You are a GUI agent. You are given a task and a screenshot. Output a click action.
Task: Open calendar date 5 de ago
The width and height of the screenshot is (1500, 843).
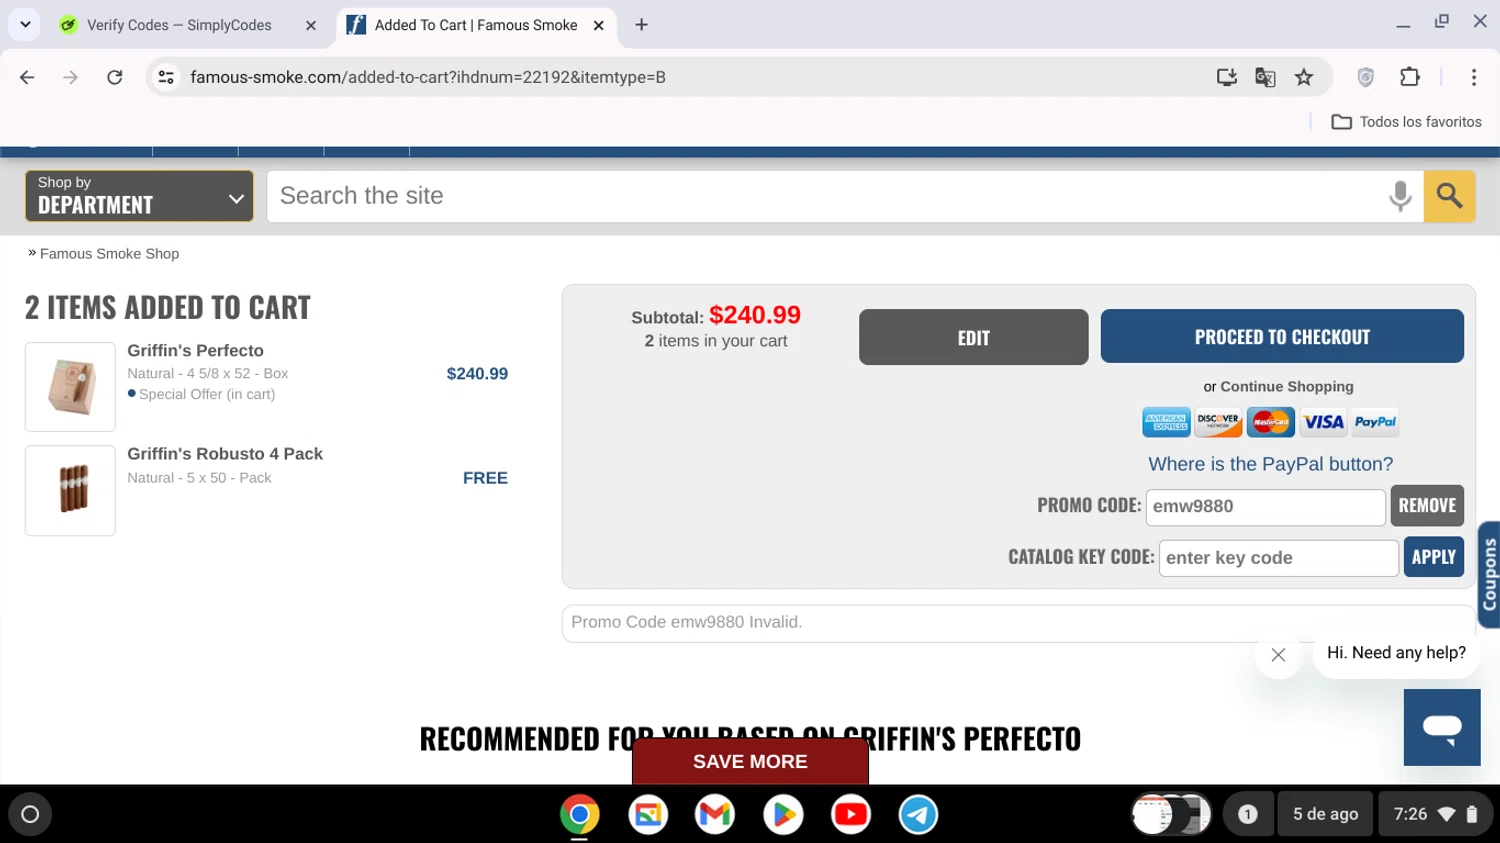point(1325,814)
